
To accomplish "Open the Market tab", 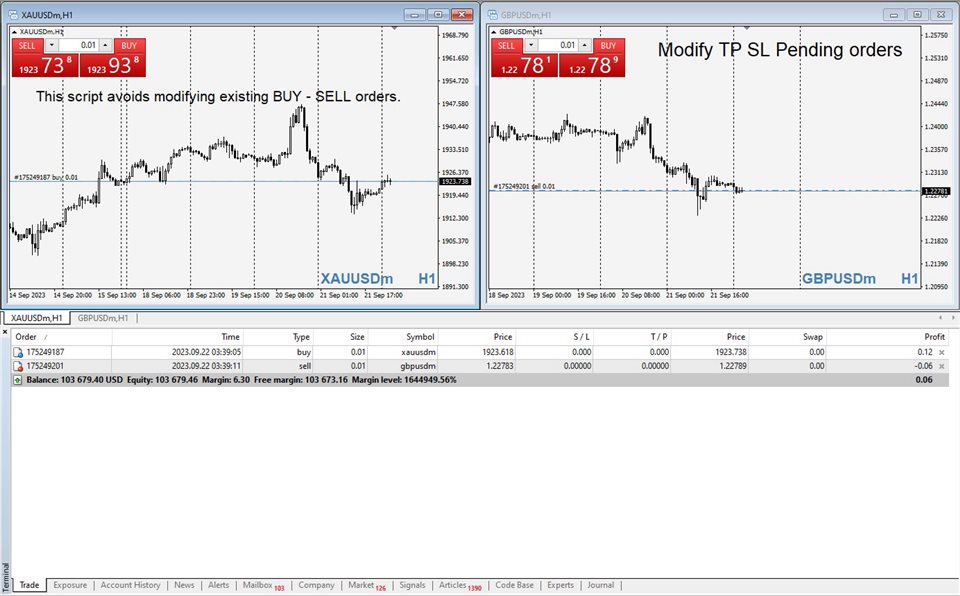I will click(x=367, y=586).
